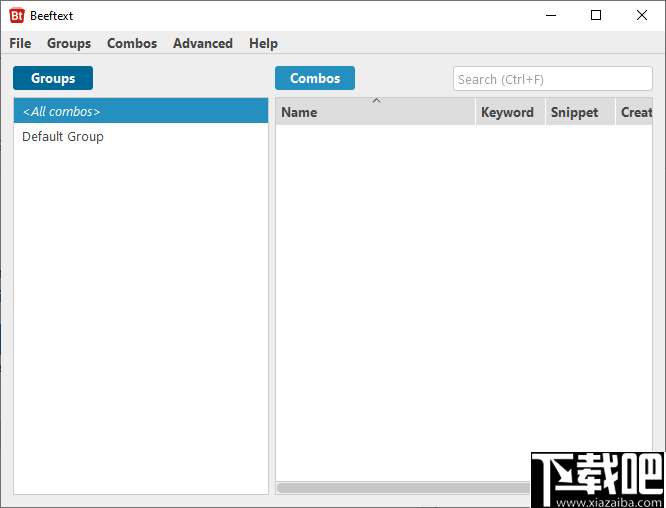The width and height of the screenshot is (666, 508).
Task: Sort by the Creation column header
Action: click(x=634, y=112)
